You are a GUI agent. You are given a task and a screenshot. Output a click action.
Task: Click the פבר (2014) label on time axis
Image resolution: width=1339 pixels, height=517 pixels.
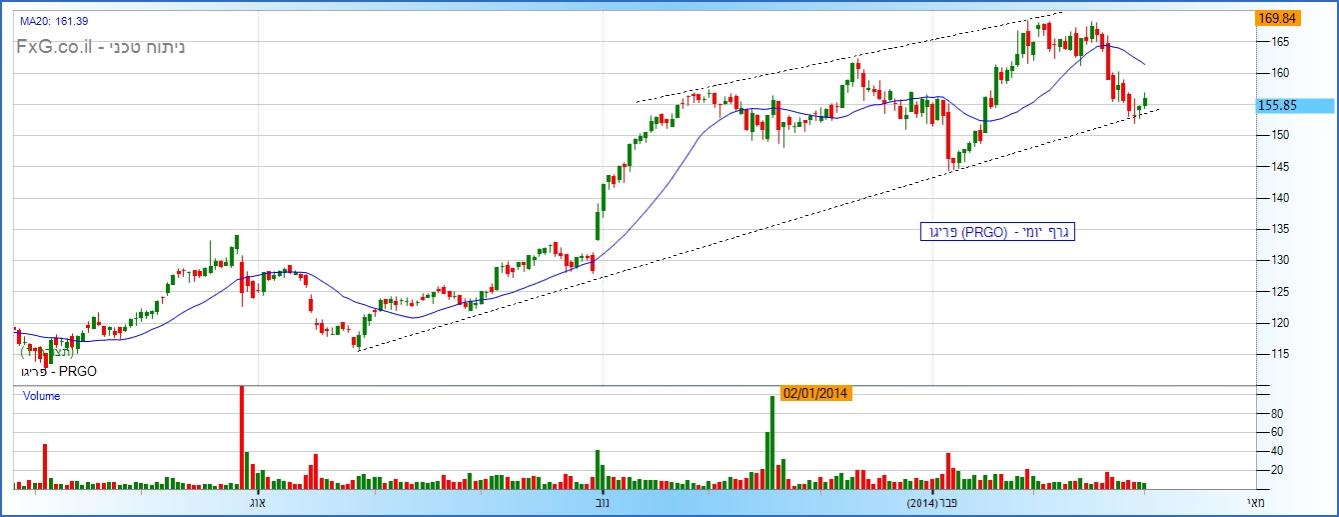pyautogui.click(x=932, y=504)
